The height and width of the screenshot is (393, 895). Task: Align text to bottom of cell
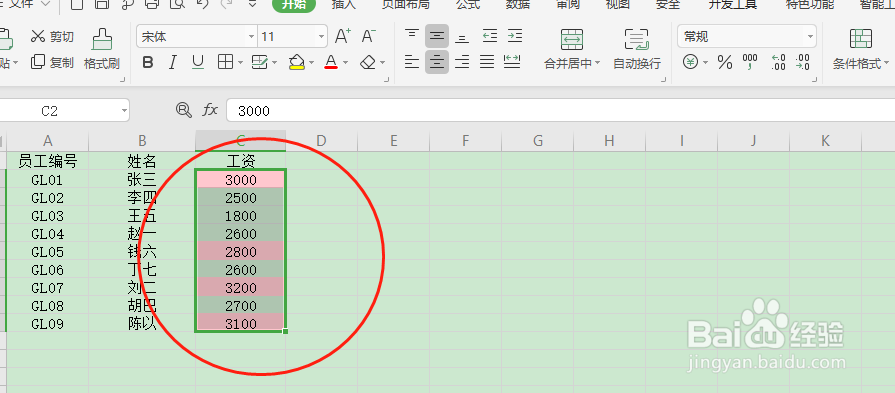(462, 37)
